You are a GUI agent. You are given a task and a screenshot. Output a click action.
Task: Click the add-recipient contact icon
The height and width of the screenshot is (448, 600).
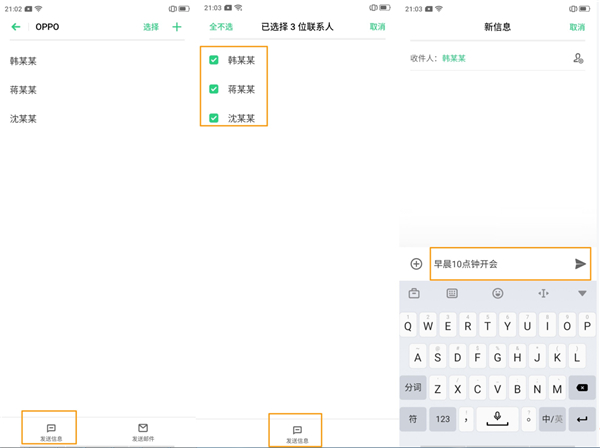[578, 59]
